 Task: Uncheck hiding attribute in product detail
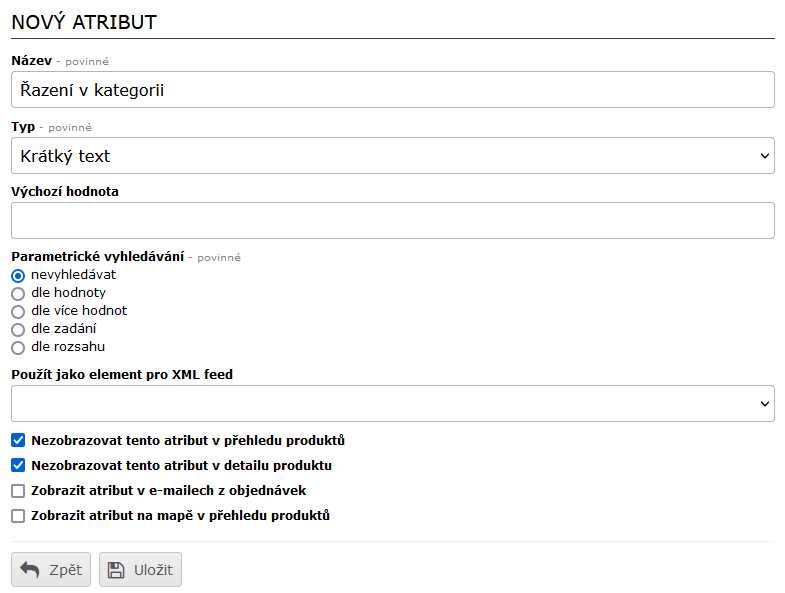(18, 465)
